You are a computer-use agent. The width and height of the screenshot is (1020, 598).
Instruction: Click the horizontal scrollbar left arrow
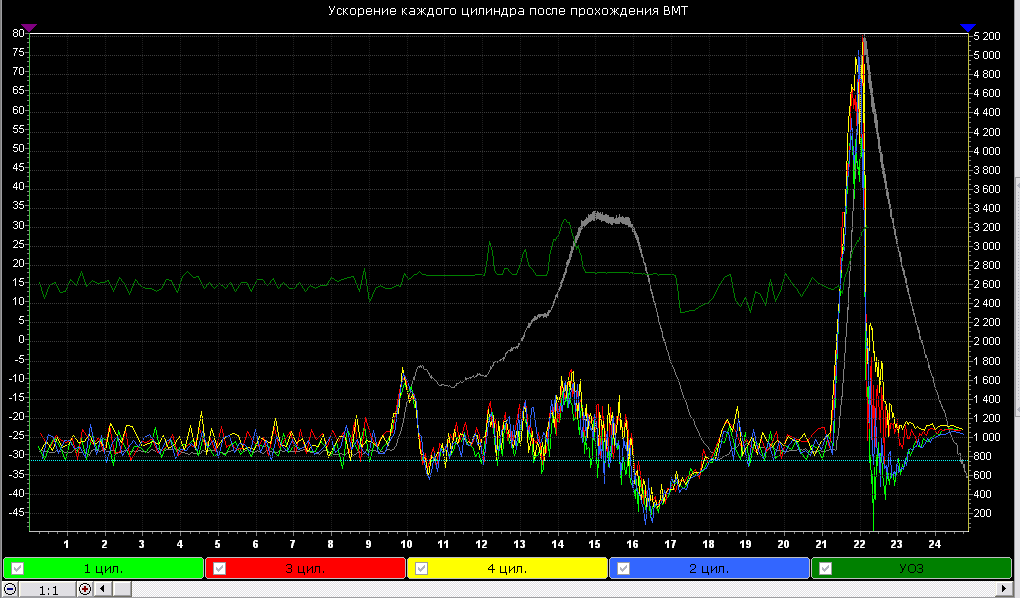(103, 590)
